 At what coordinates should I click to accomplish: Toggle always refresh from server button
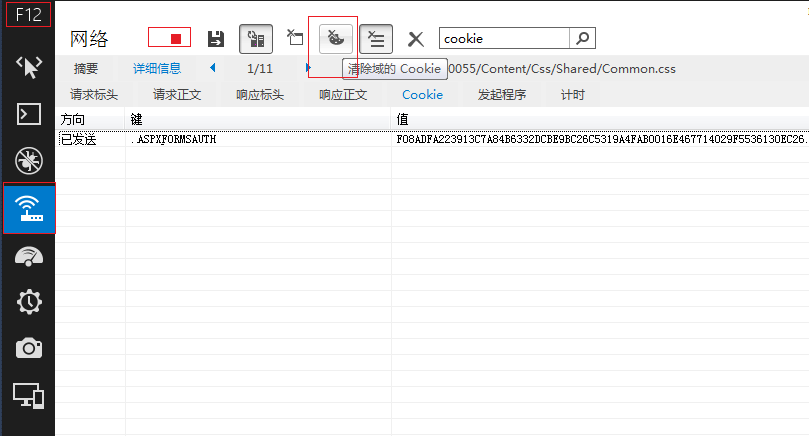pos(256,39)
